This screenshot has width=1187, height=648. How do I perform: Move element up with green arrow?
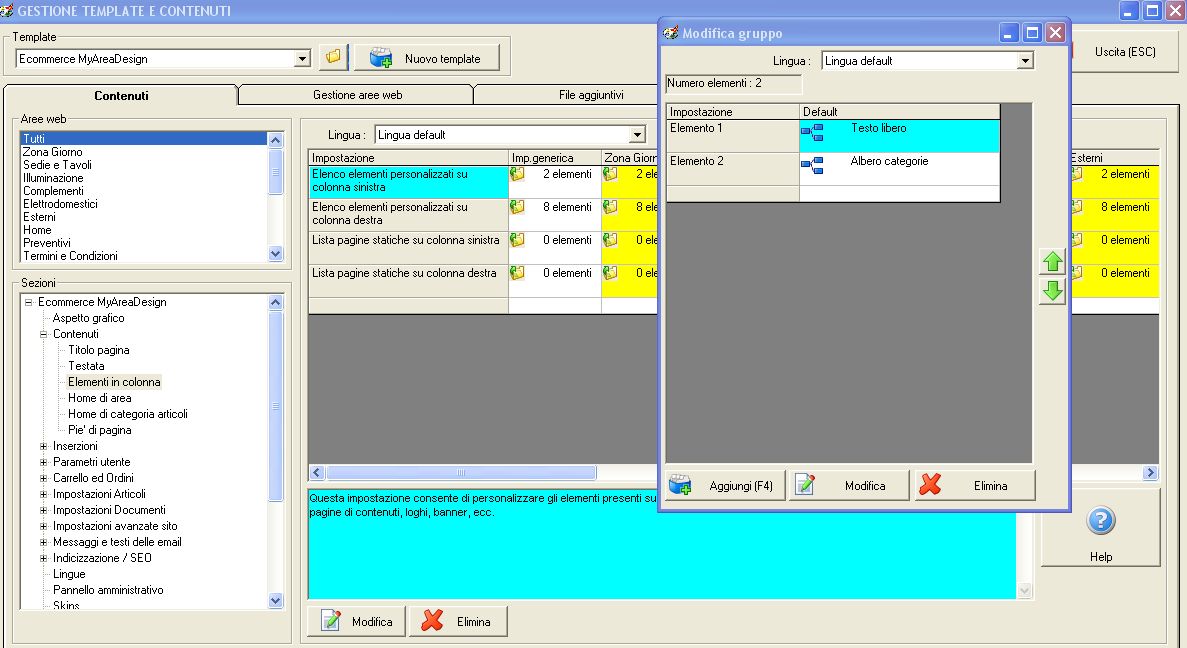pos(1052,262)
